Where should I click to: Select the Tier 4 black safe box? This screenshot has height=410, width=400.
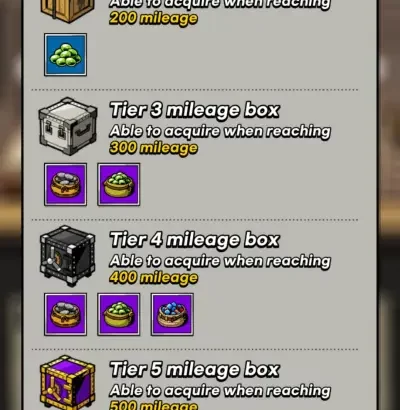(68, 256)
